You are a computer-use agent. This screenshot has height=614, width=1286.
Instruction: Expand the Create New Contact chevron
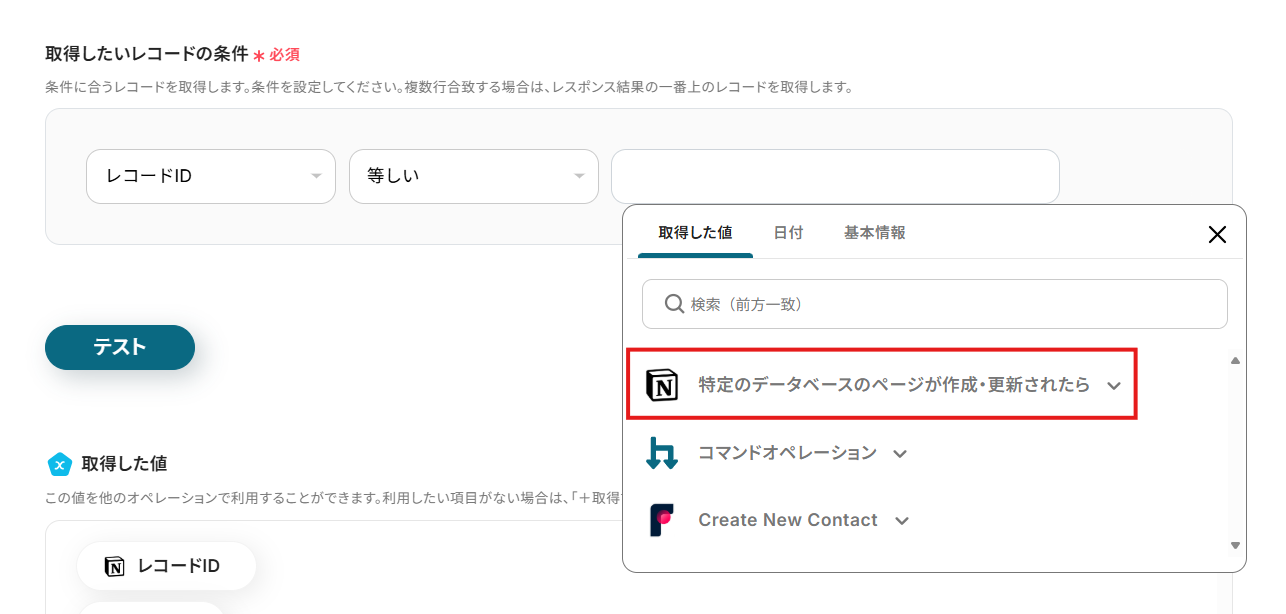coord(902,521)
